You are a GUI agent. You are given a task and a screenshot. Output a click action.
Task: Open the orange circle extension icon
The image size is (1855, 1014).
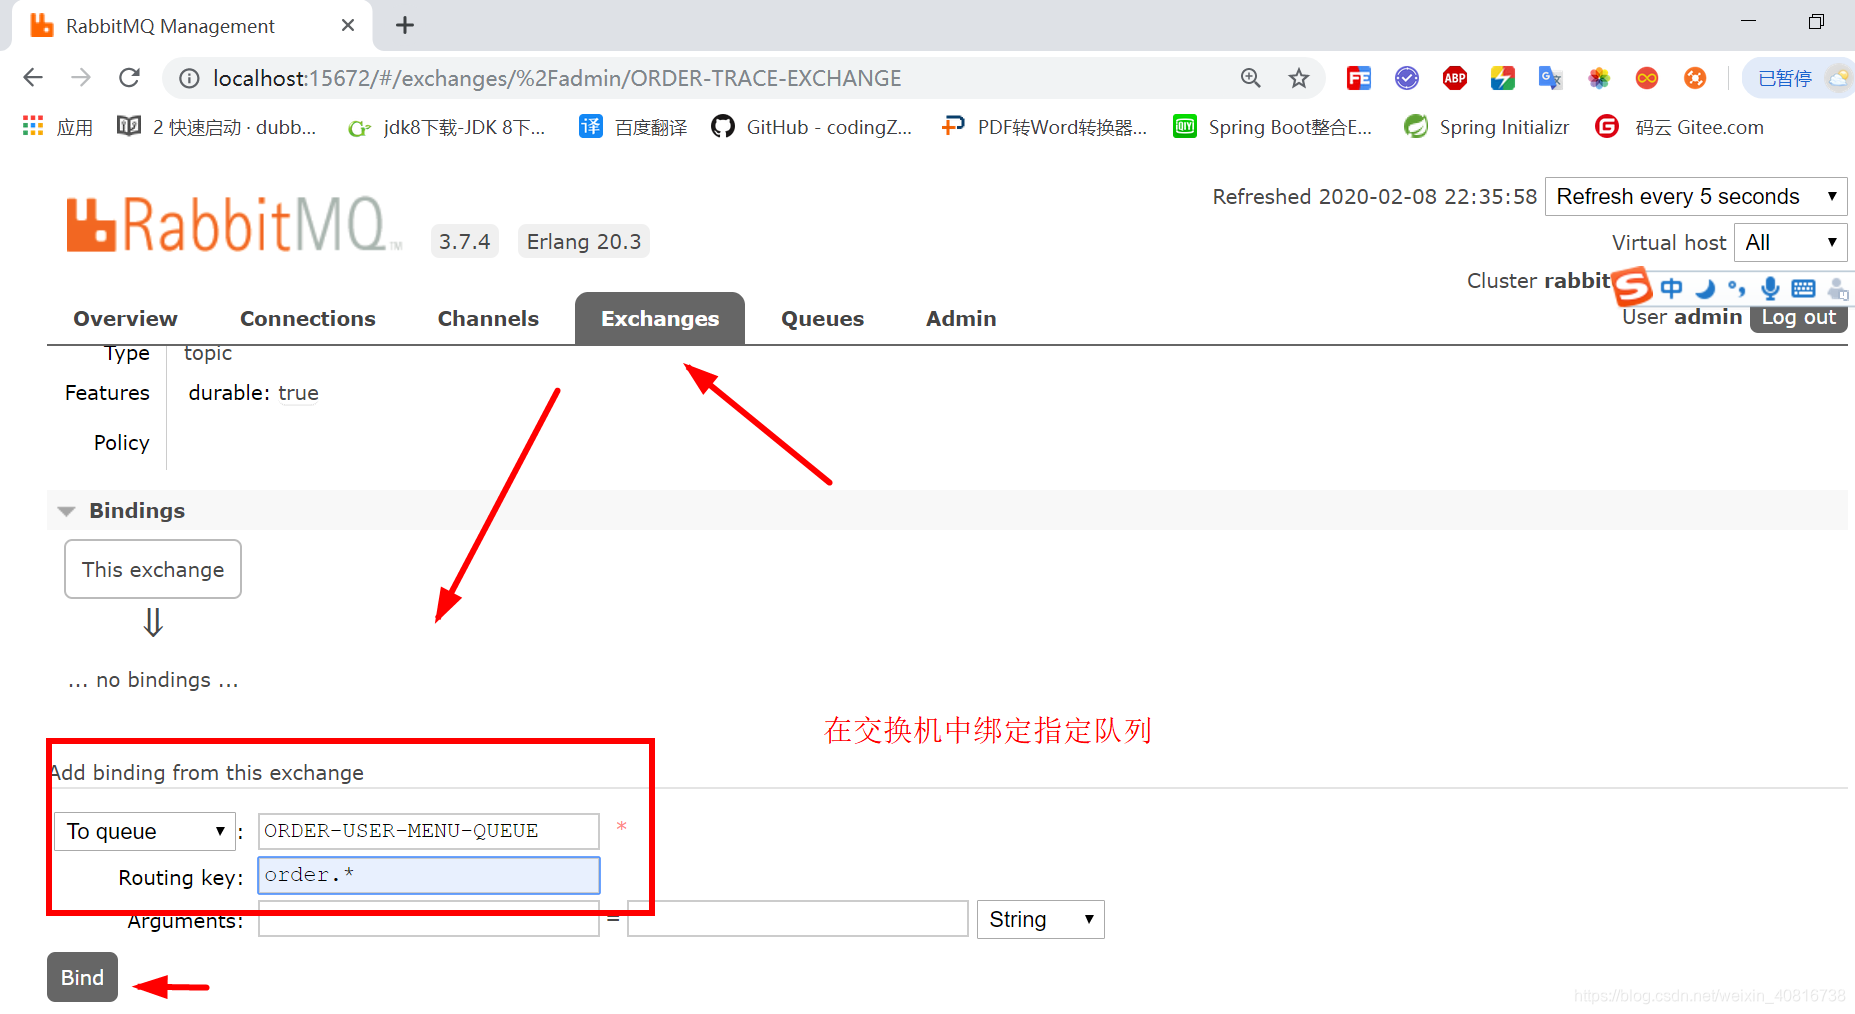tap(1694, 78)
